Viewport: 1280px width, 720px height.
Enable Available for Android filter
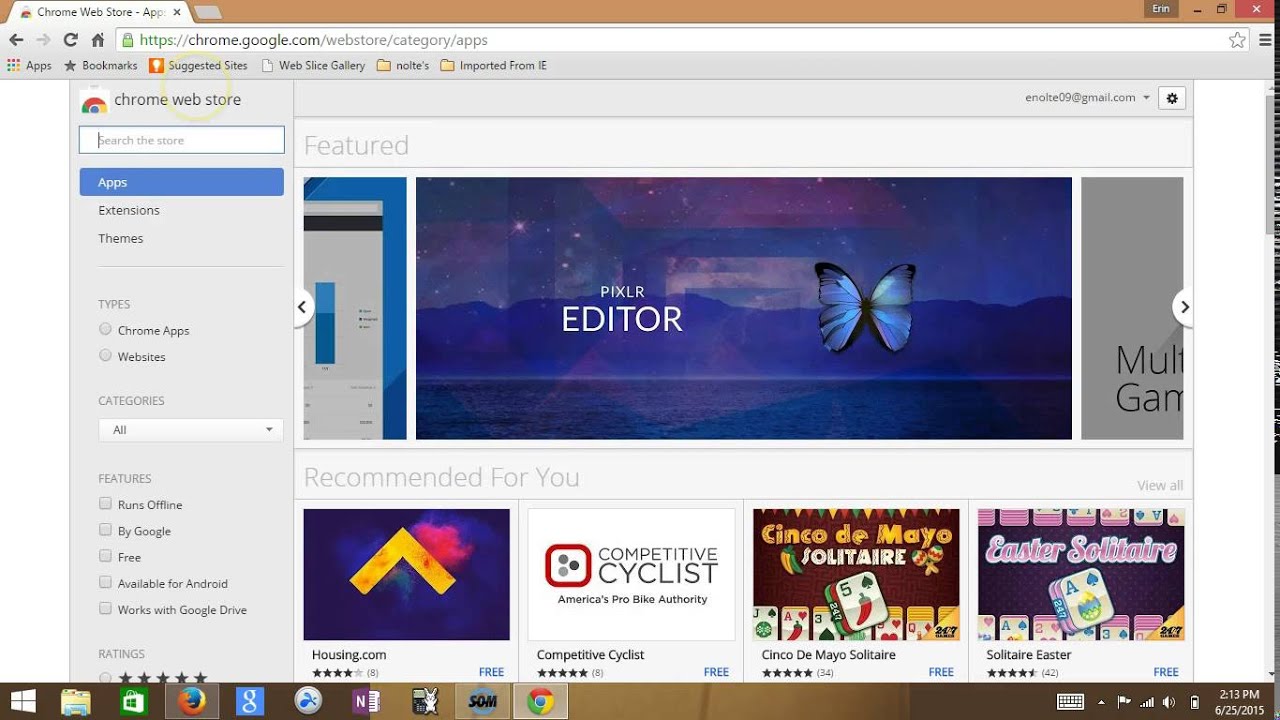tap(105, 582)
